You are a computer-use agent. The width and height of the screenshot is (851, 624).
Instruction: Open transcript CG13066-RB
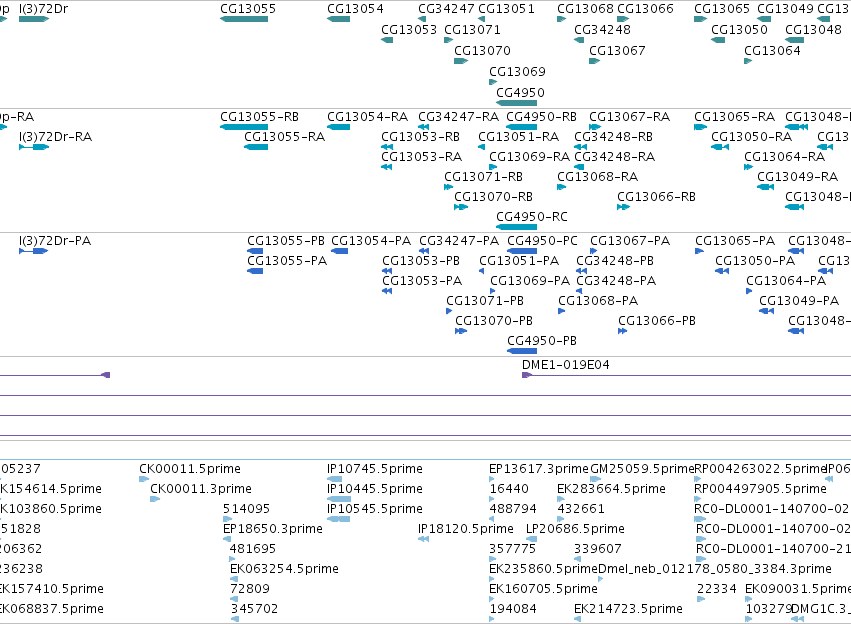click(x=656, y=197)
